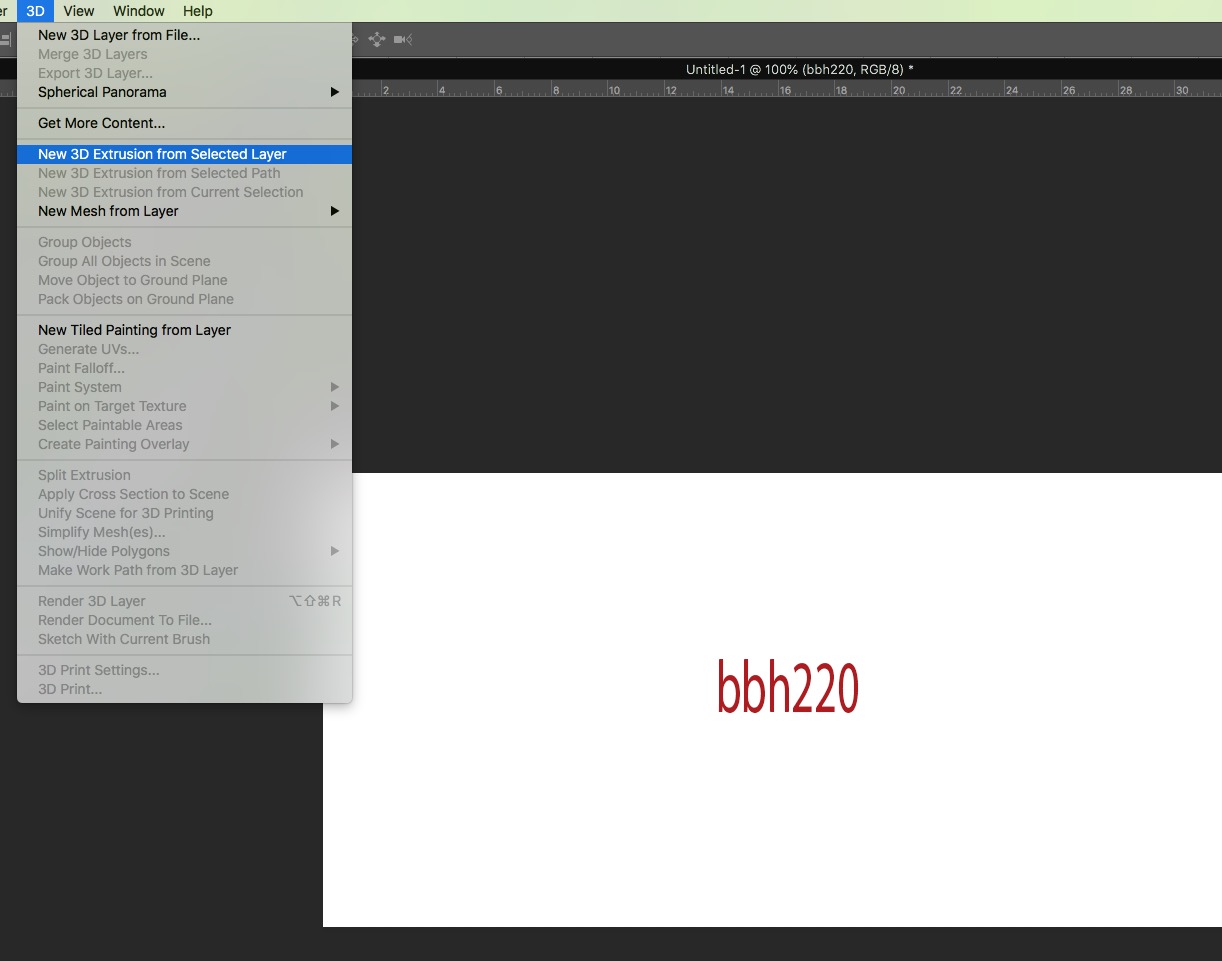Image resolution: width=1222 pixels, height=961 pixels.
Task: Expand arrow beside Show/Hide Polygons
Action: tap(335, 551)
